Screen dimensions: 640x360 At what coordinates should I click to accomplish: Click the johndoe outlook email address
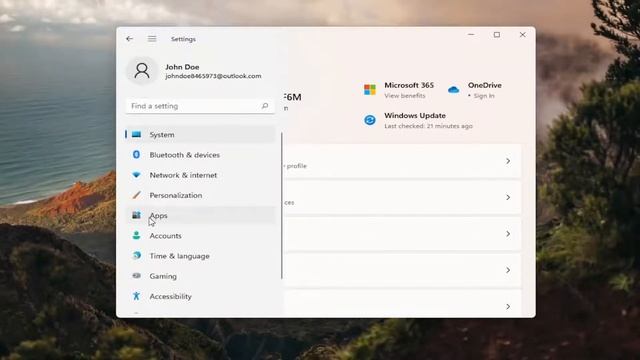coord(213,76)
